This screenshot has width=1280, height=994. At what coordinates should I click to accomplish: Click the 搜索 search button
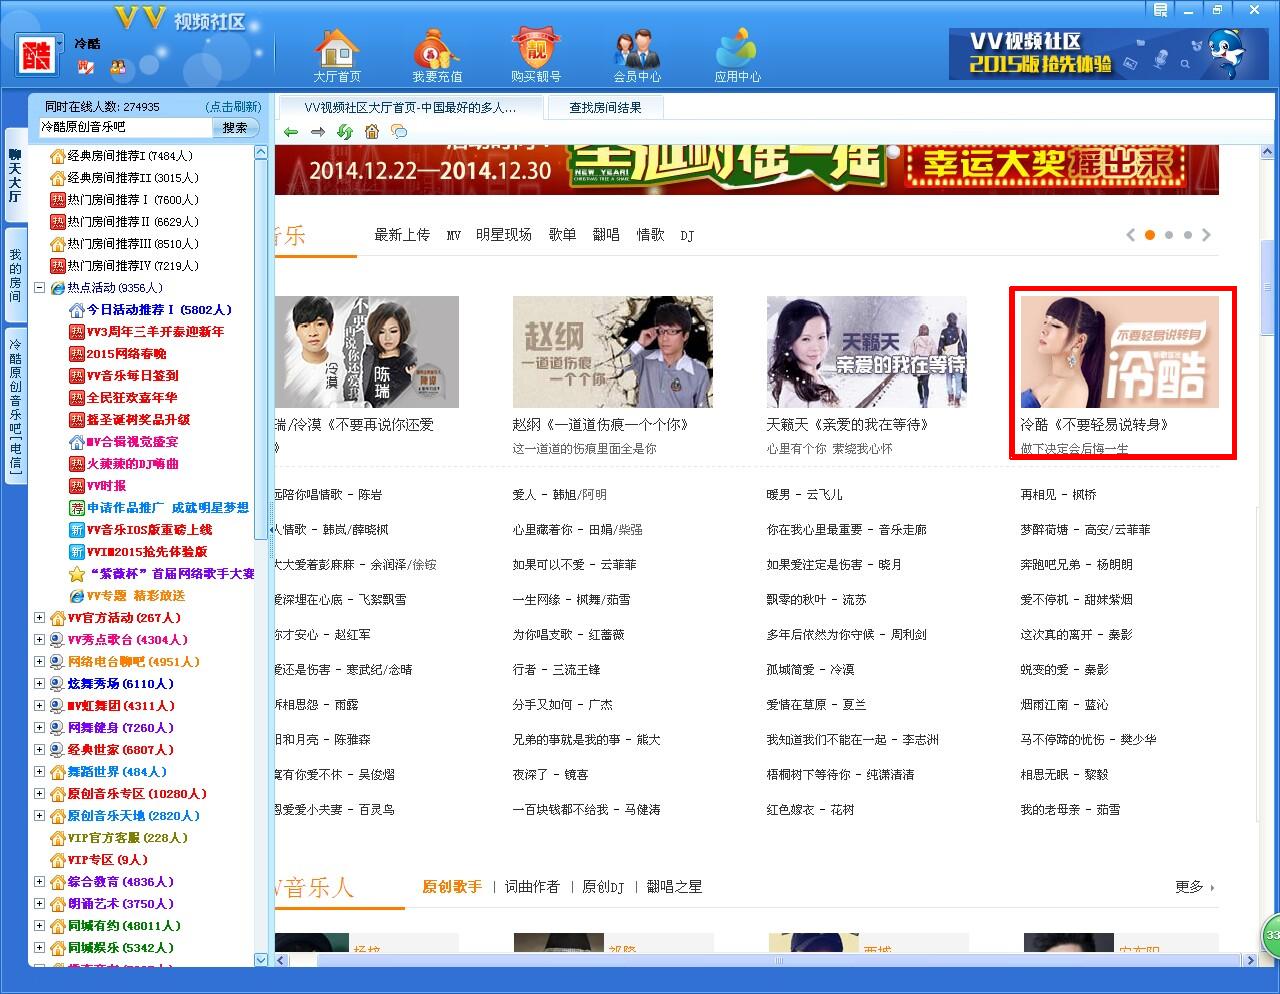tap(235, 128)
